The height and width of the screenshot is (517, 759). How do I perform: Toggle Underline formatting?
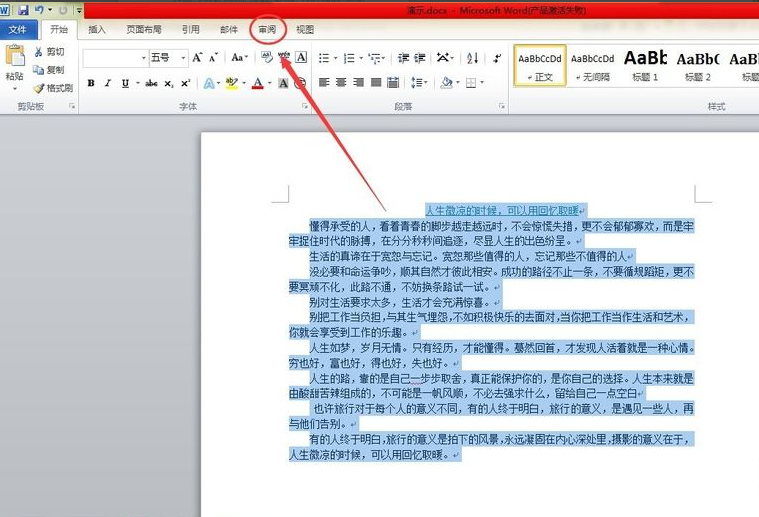pyautogui.click(x=125, y=83)
